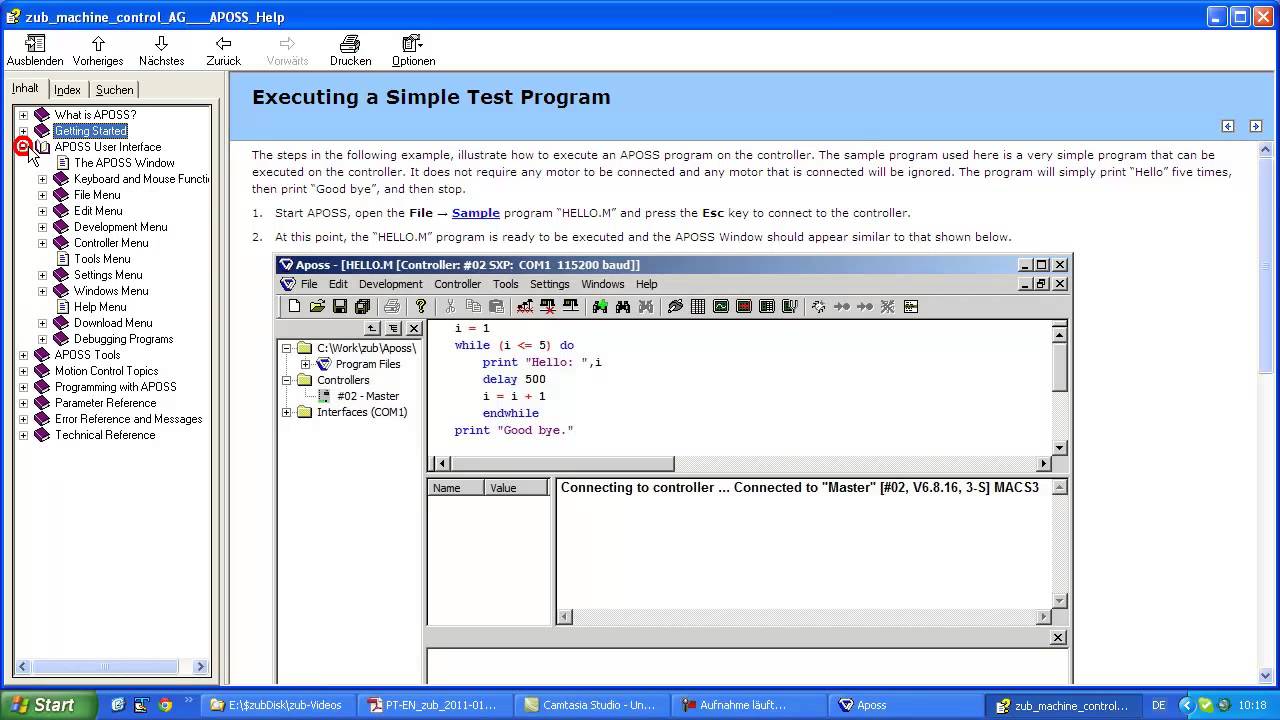Select the Help Menu tree topic
The width and height of the screenshot is (1280, 720).
100,307
